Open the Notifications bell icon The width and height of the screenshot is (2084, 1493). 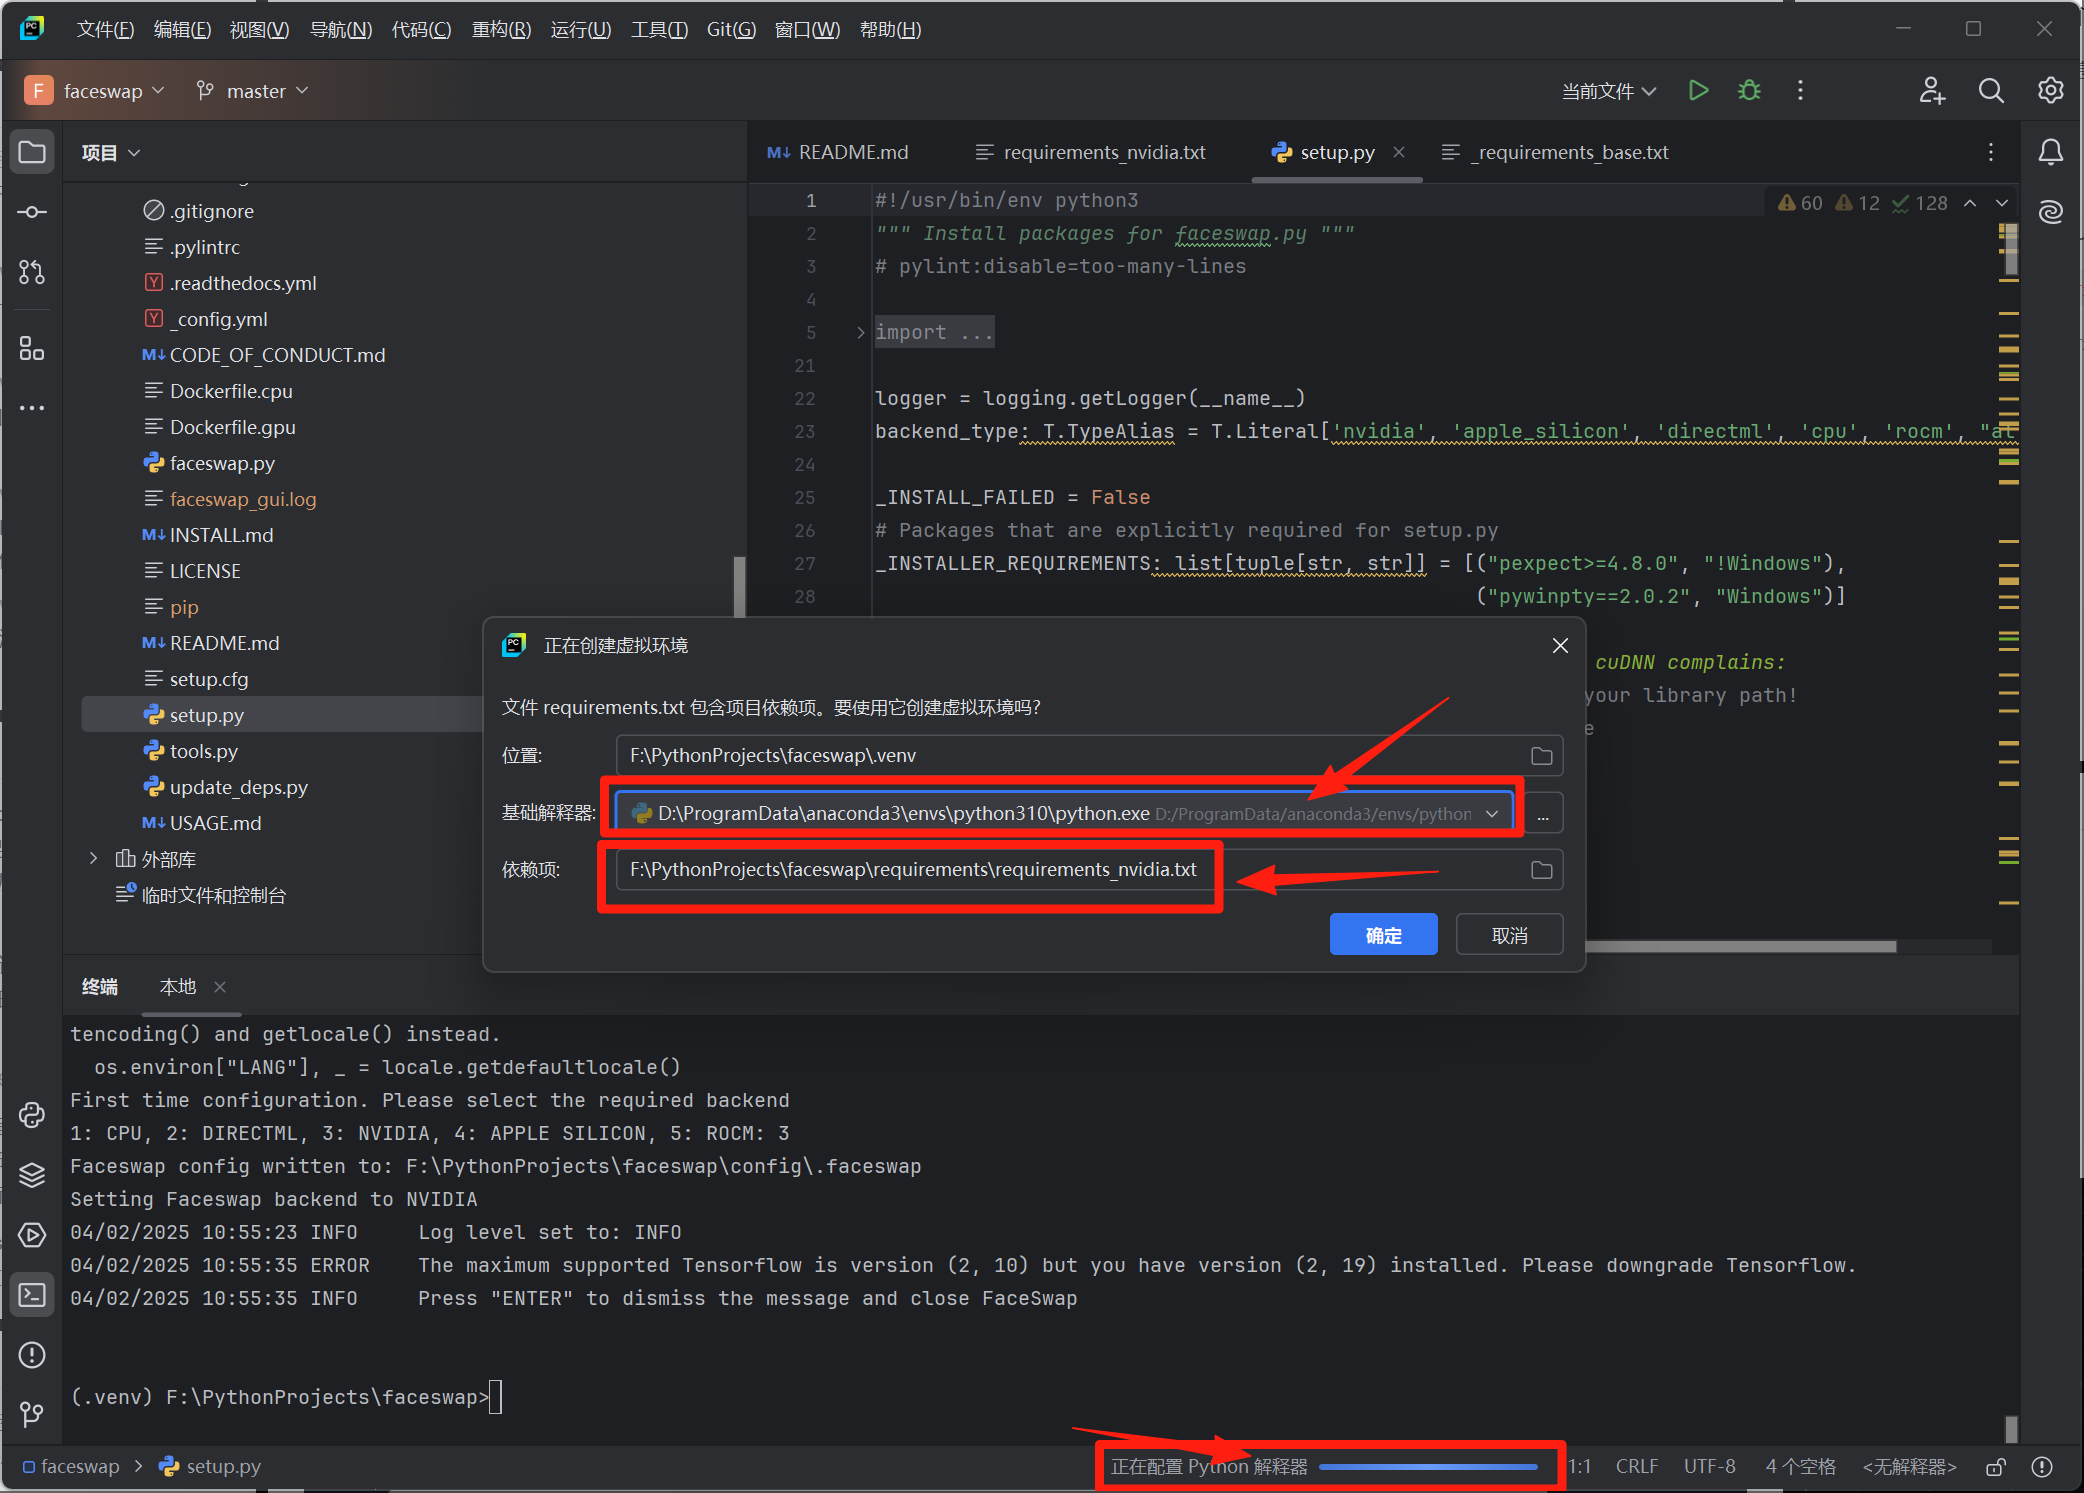[2050, 152]
